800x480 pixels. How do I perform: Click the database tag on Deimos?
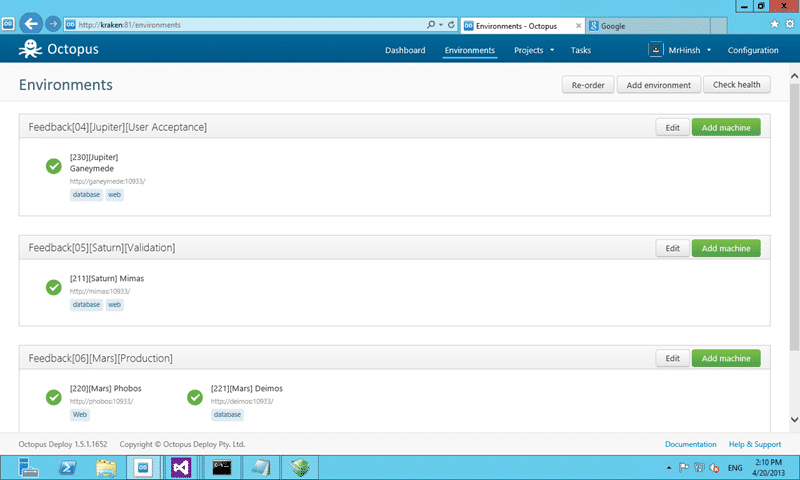(x=227, y=414)
